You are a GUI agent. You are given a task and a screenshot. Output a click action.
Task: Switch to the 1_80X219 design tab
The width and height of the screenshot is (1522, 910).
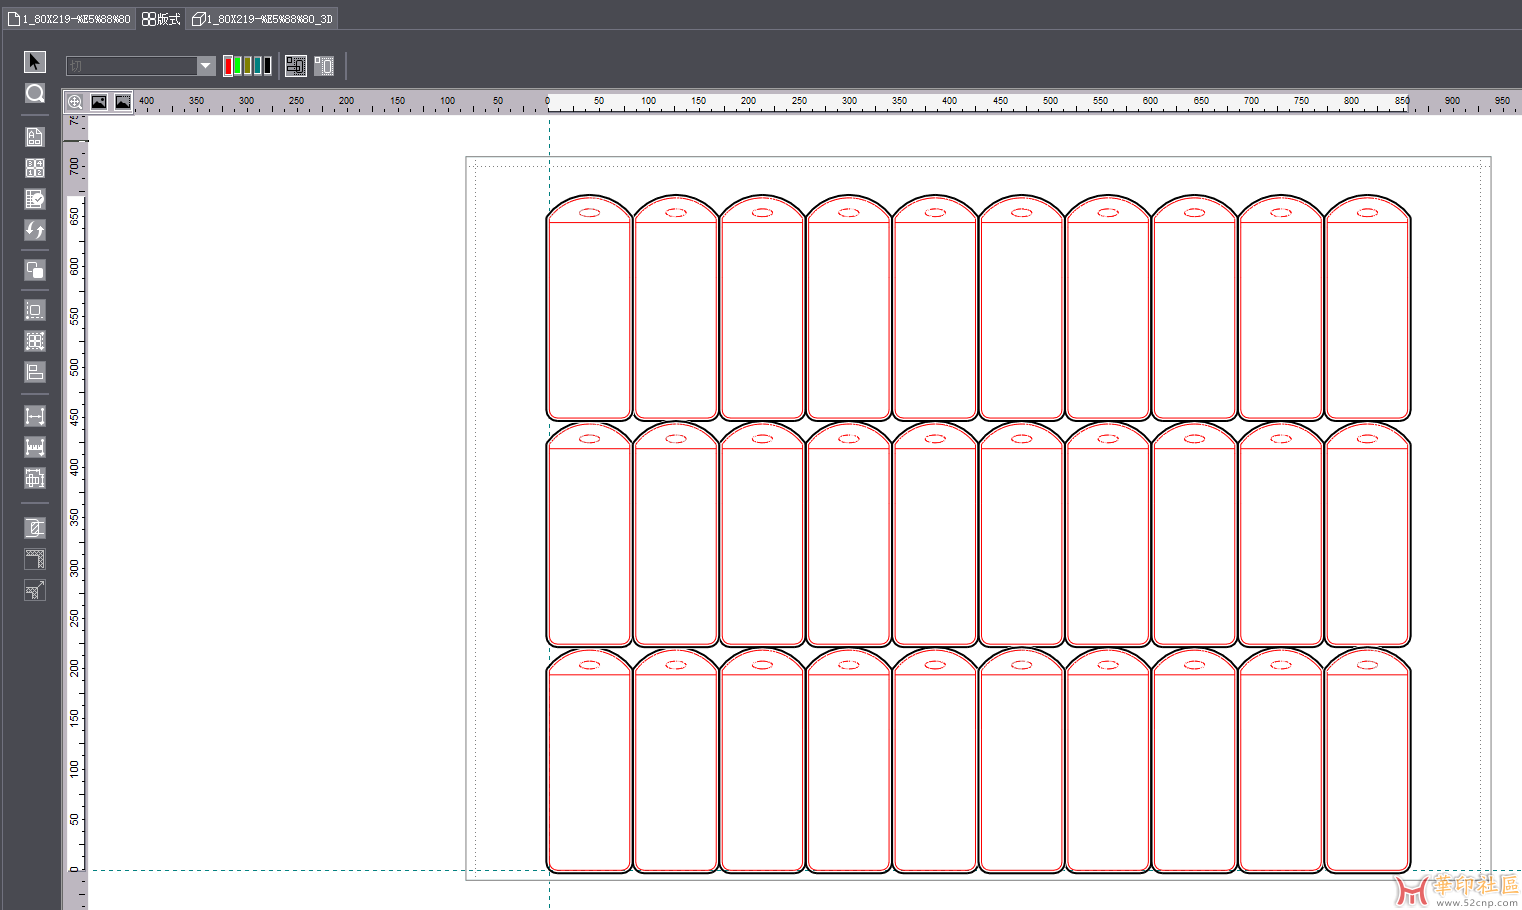[x=69, y=19]
